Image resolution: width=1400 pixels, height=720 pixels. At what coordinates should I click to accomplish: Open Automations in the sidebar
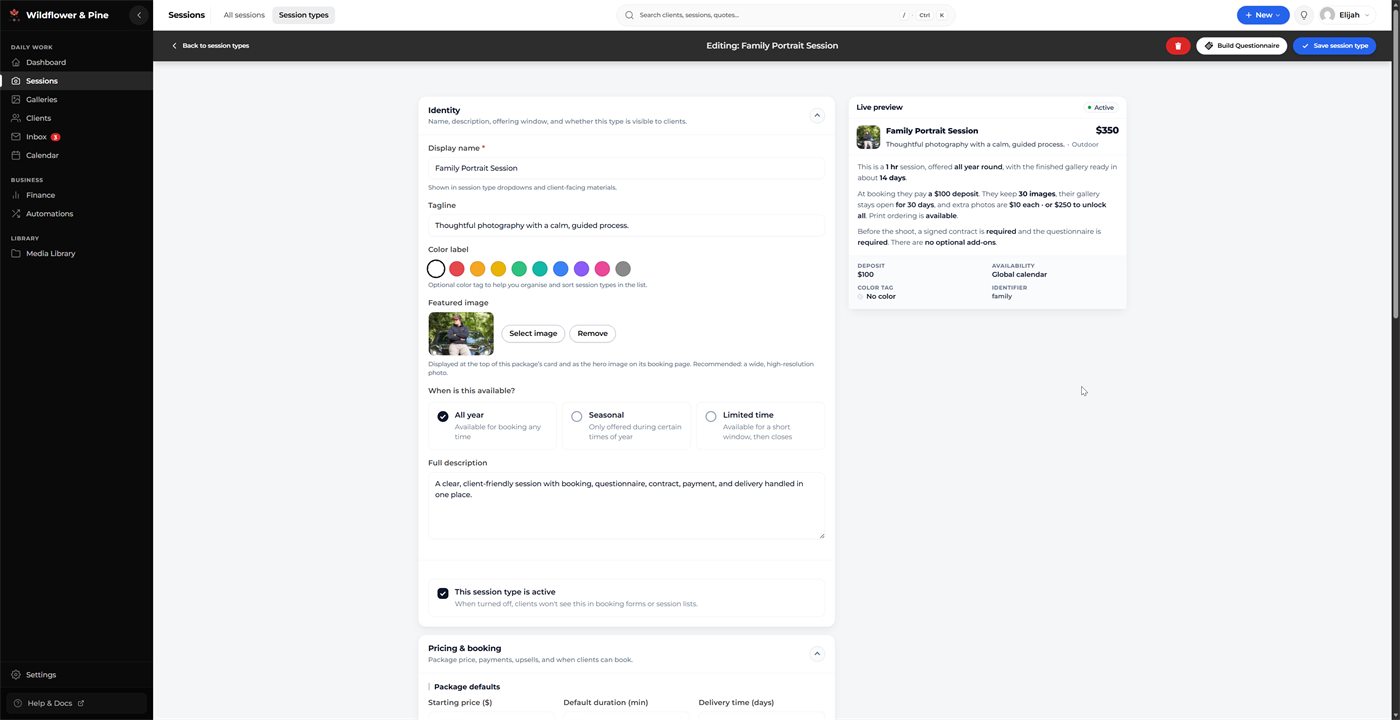tap(76, 214)
